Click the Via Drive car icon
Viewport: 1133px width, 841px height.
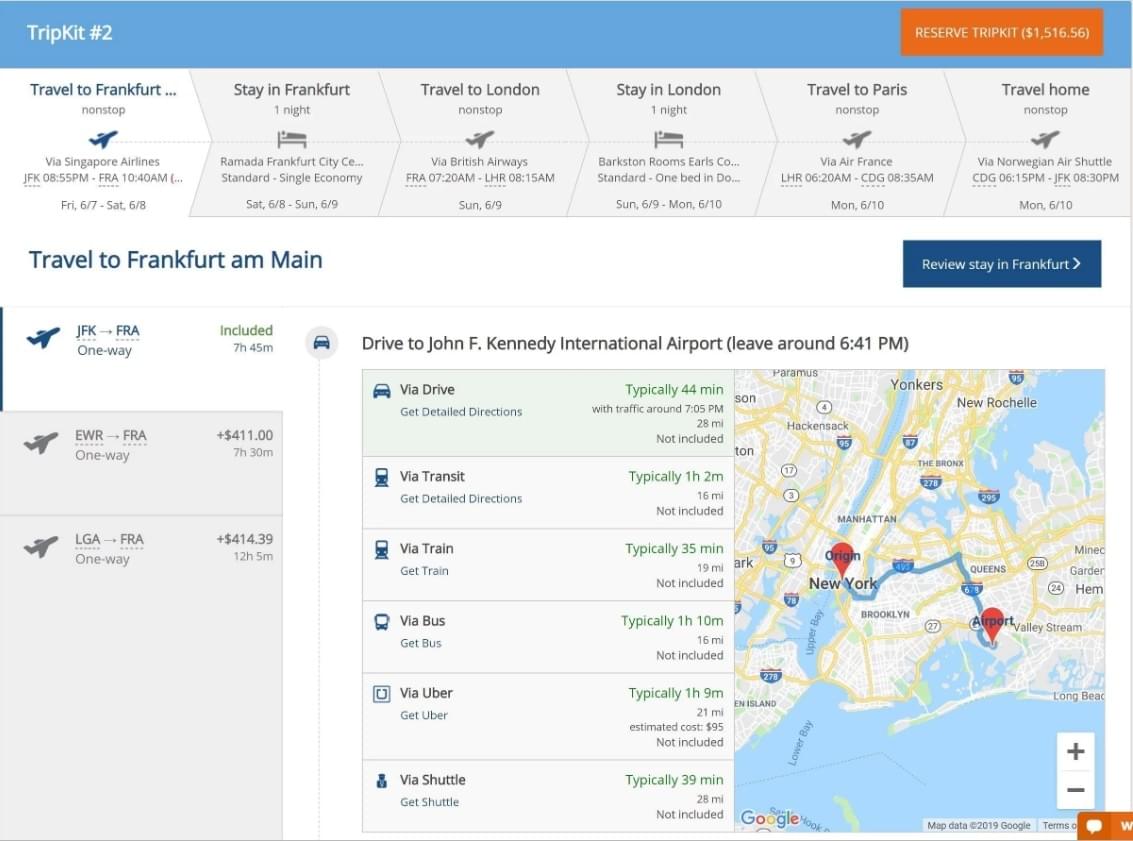point(382,391)
